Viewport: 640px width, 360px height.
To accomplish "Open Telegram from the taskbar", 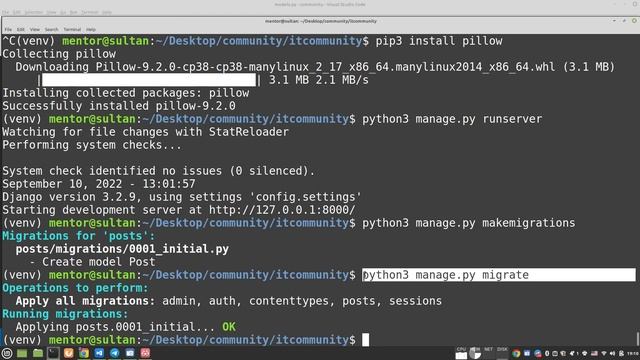I will pos(115,353).
